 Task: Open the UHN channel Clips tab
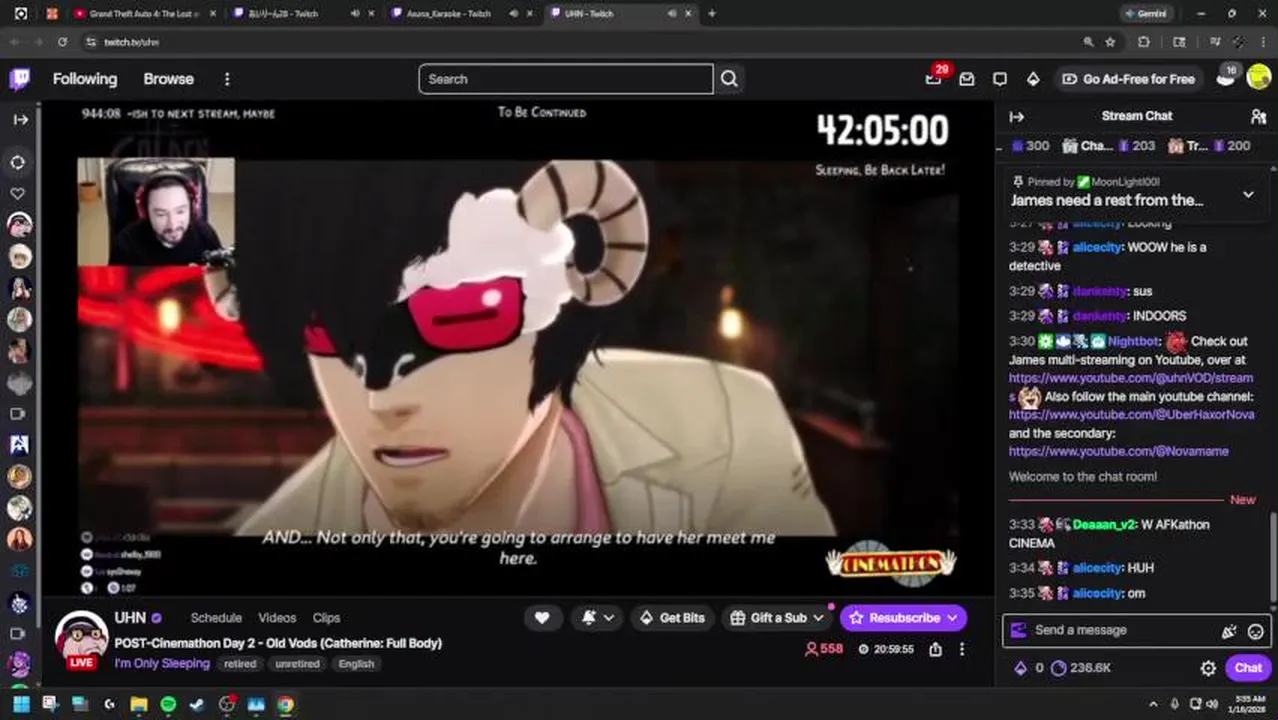(x=326, y=618)
